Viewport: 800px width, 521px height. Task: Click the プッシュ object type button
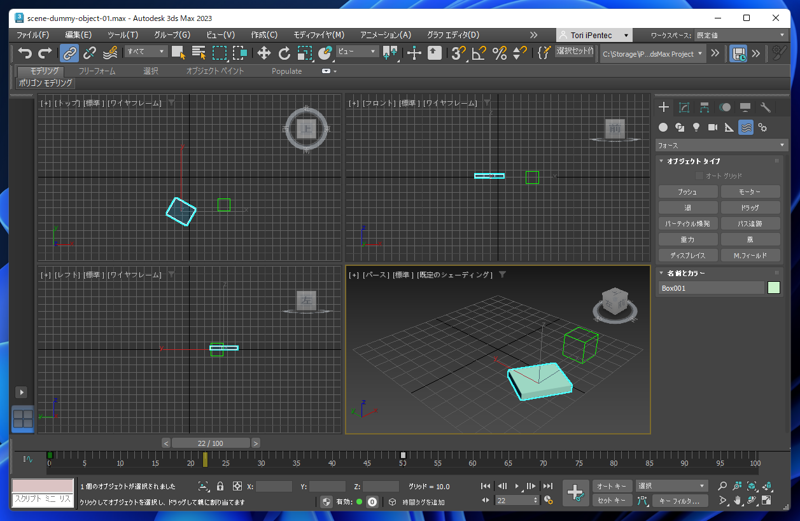point(687,191)
